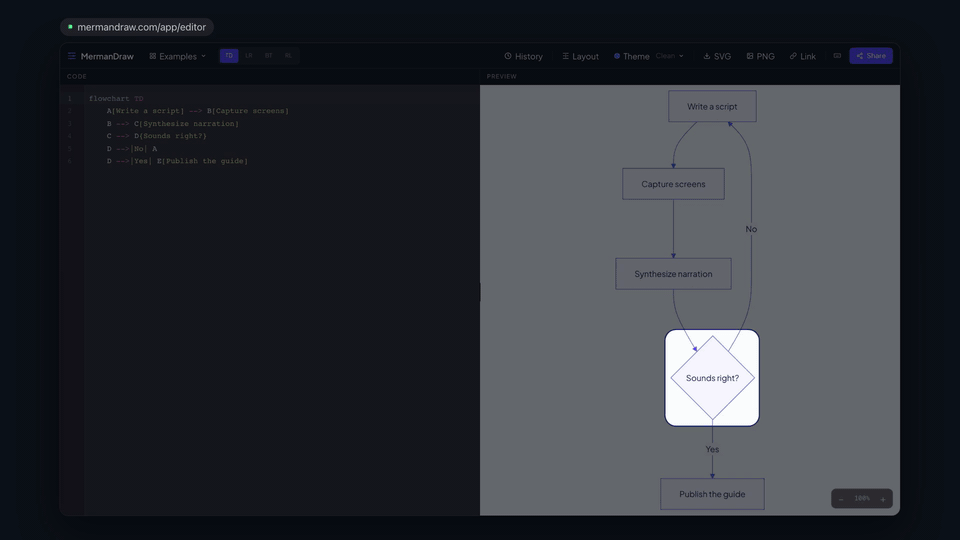This screenshot has height=540, width=960.
Task: Click the Examples grid icon
Action: 152,56
